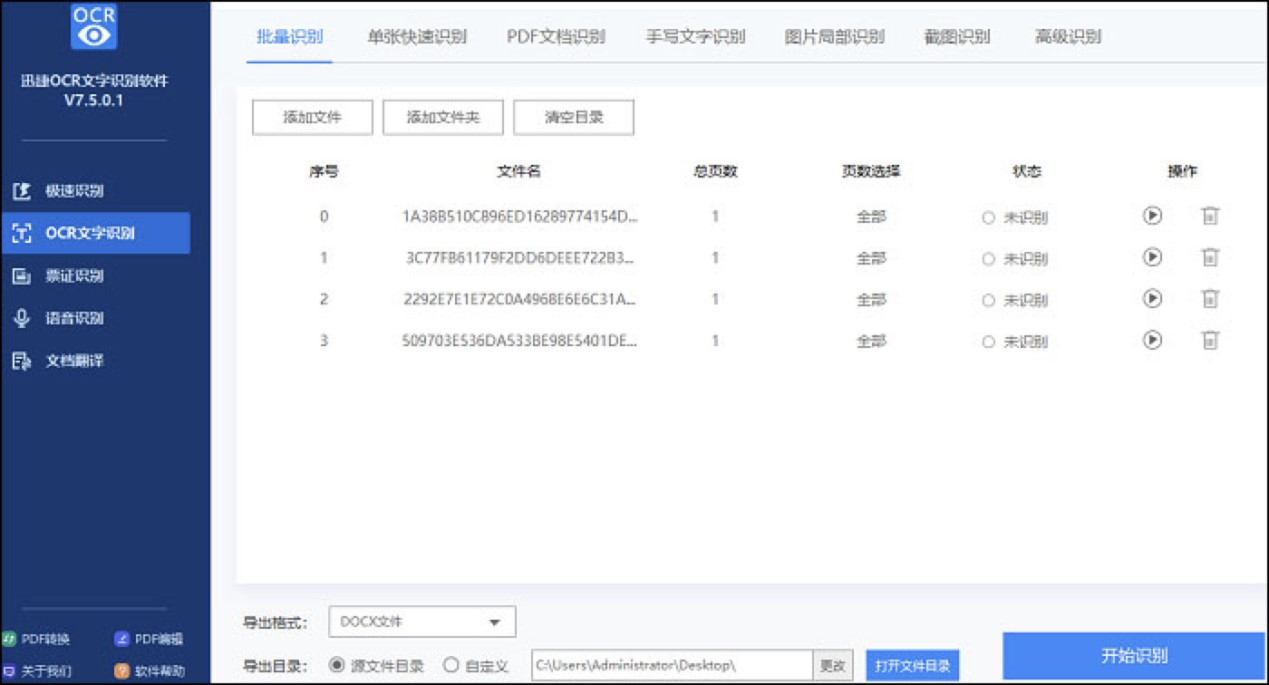Viewport: 1269px width, 685px height.
Task: Open 票证识别 in the sidebar
Action: click(x=74, y=276)
